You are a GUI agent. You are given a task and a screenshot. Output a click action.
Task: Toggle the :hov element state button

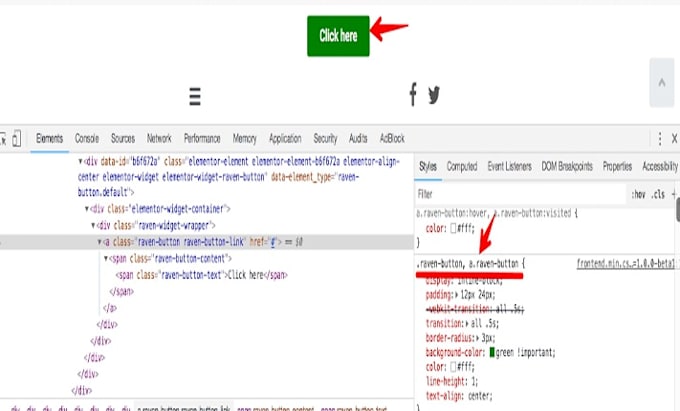point(638,195)
